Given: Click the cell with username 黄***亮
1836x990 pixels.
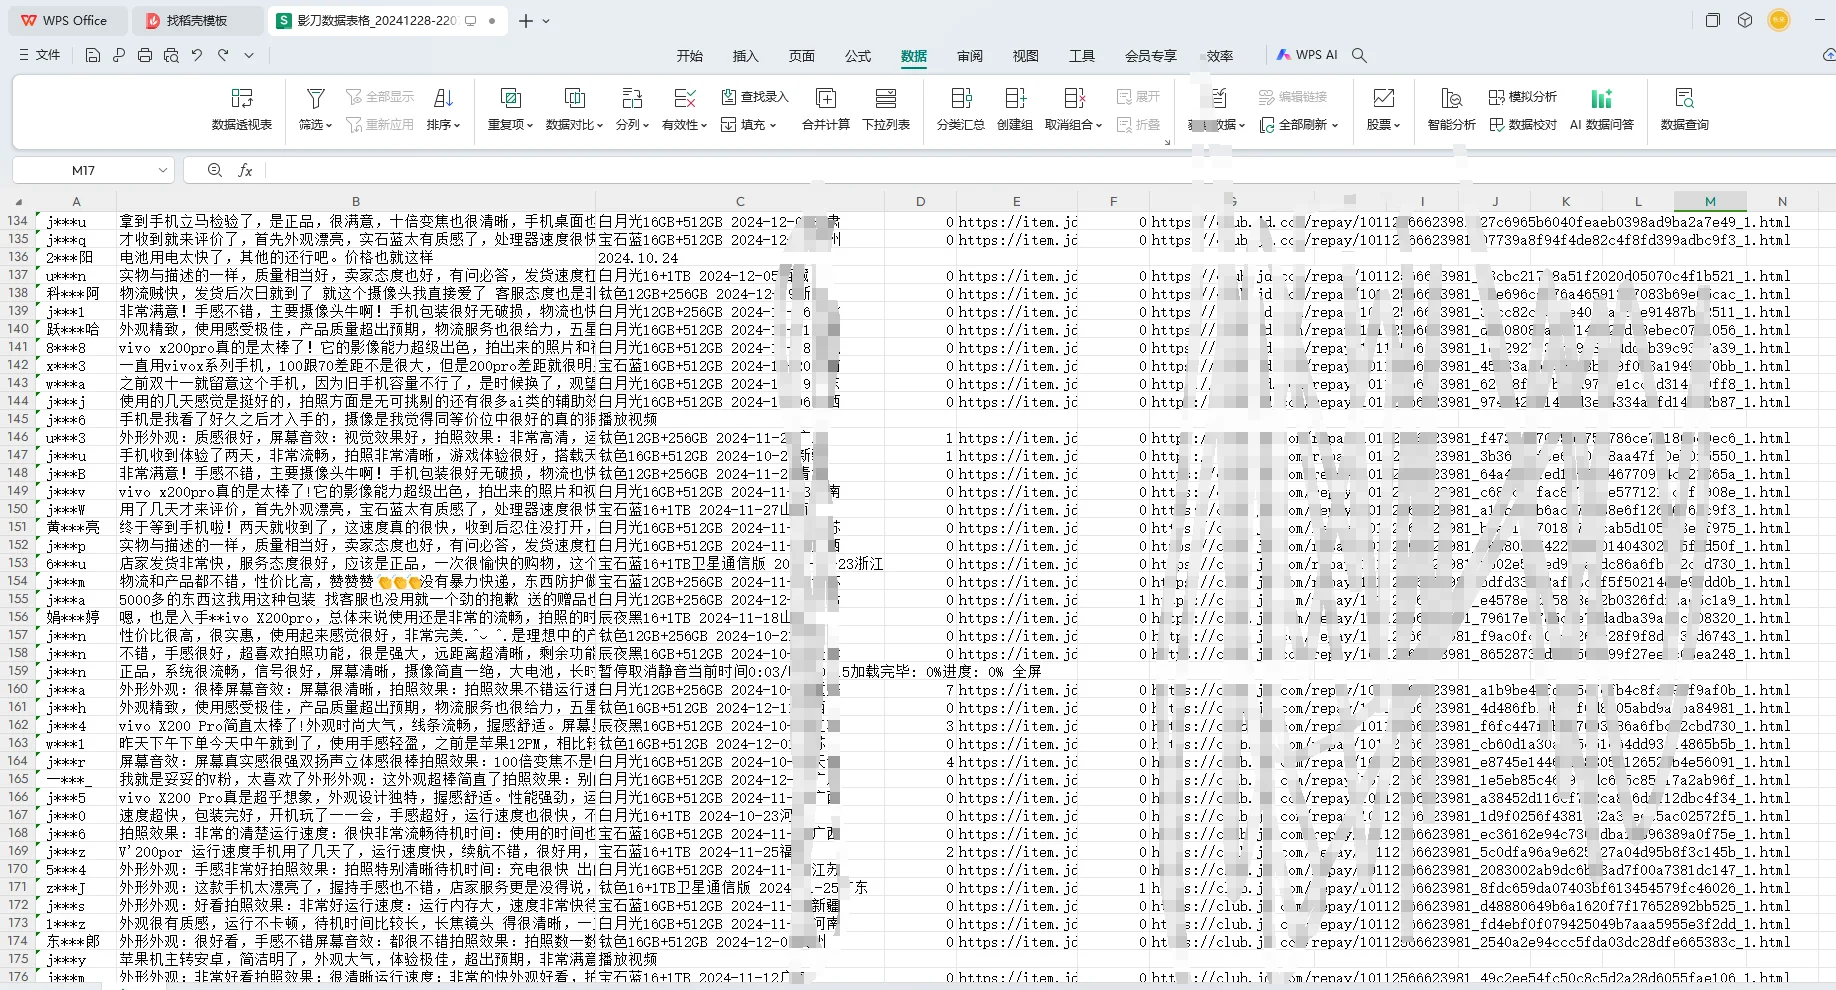Looking at the screenshot, I should 76,528.
